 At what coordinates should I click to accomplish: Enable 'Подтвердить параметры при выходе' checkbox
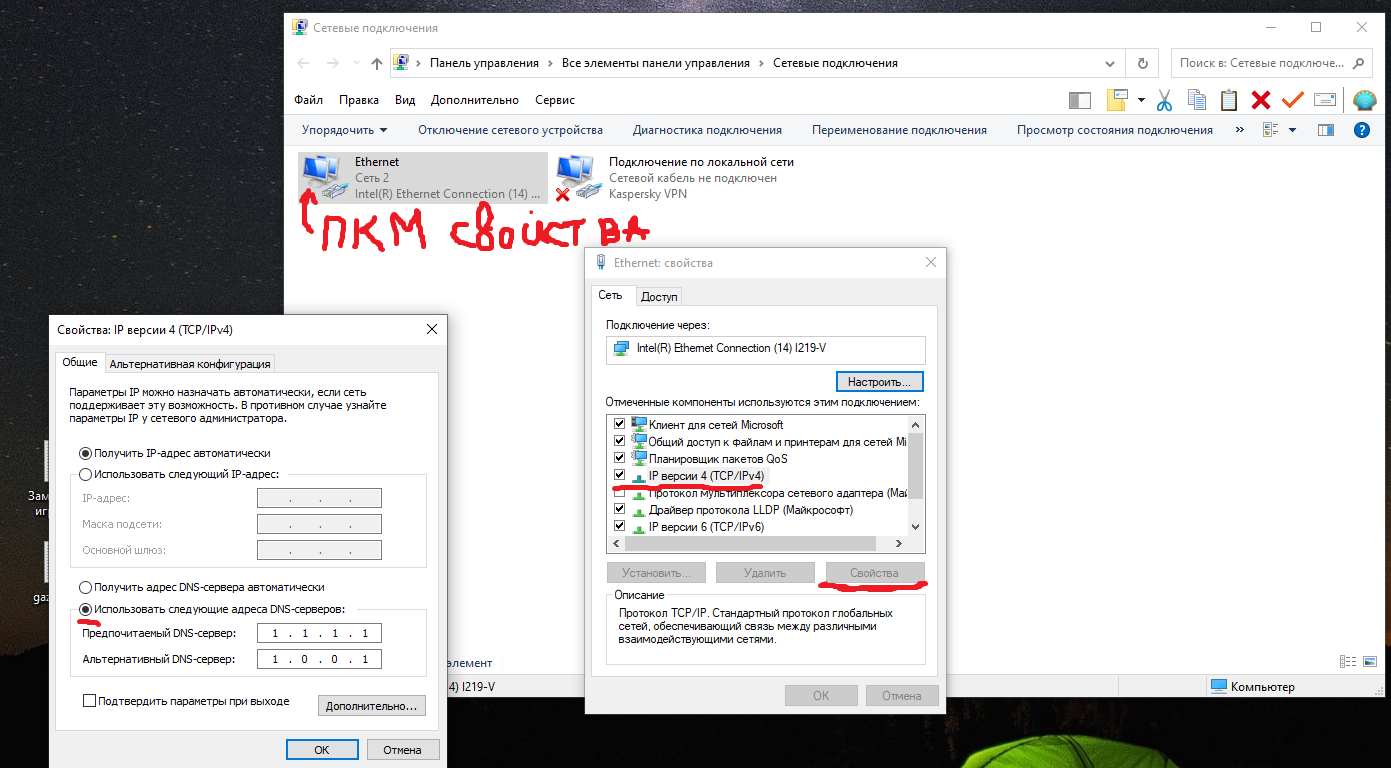pyautogui.click(x=90, y=701)
